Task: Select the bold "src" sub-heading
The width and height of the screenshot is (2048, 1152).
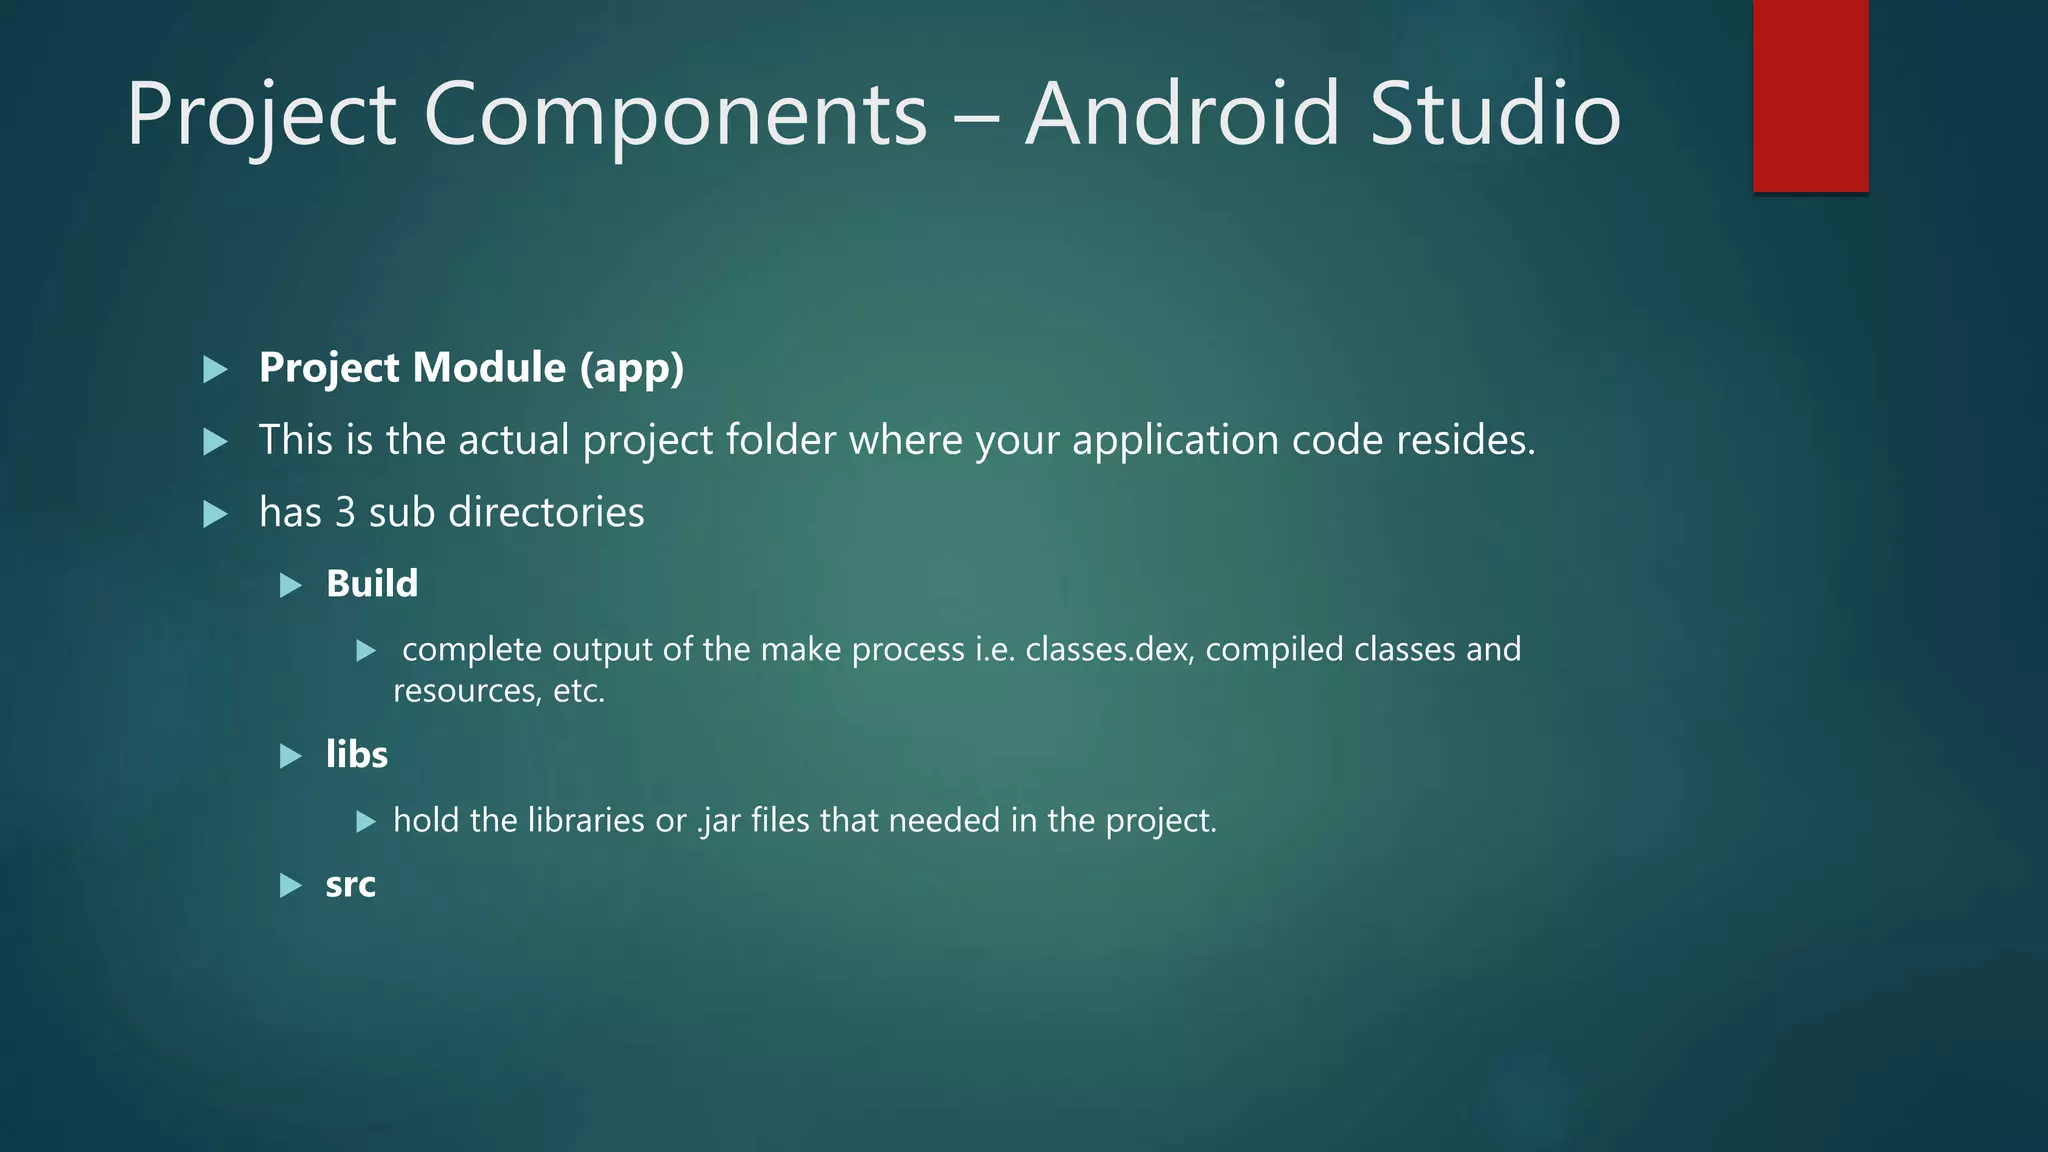Action: click(351, 885)
